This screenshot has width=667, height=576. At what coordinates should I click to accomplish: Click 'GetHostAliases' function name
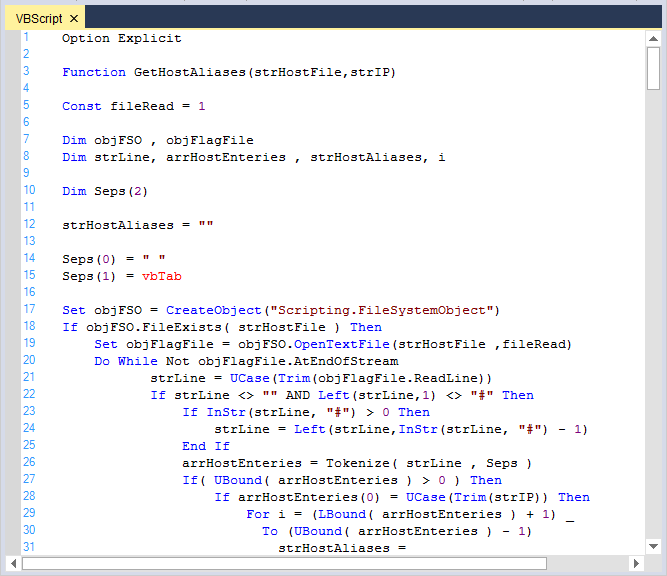point(190,72)
